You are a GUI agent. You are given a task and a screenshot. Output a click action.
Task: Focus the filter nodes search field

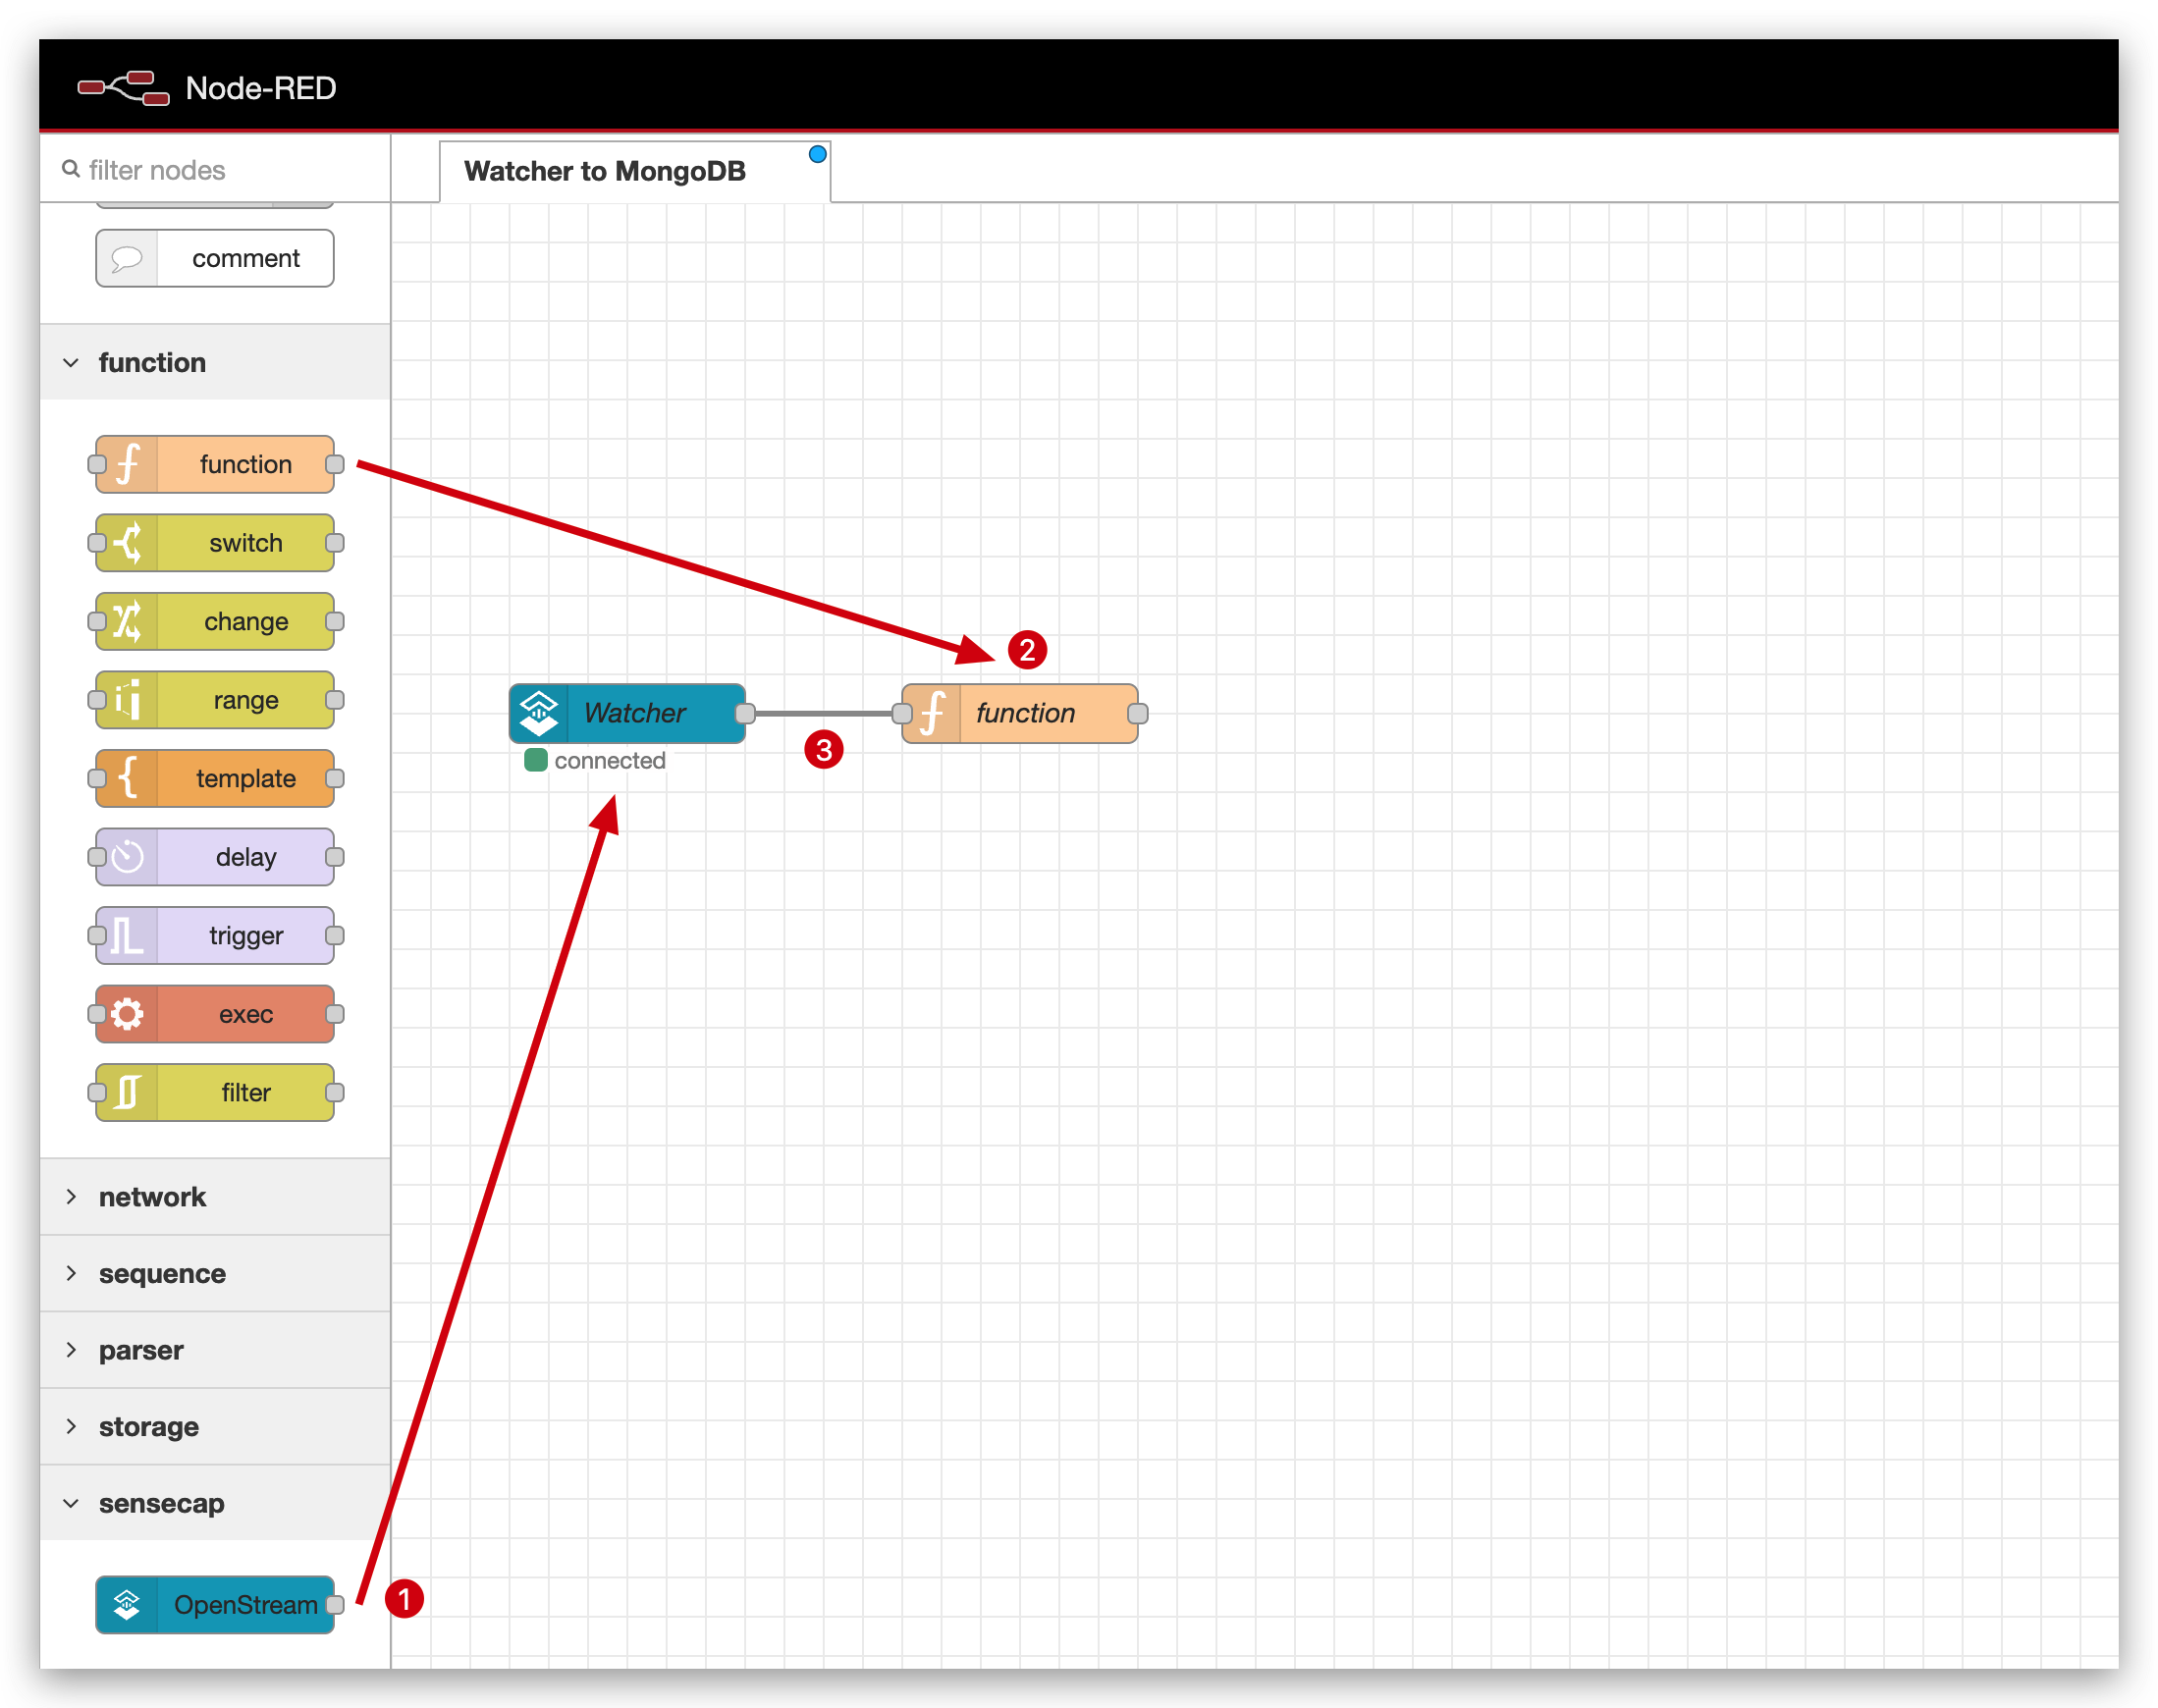pyautogui.click(x=215, y=170)
